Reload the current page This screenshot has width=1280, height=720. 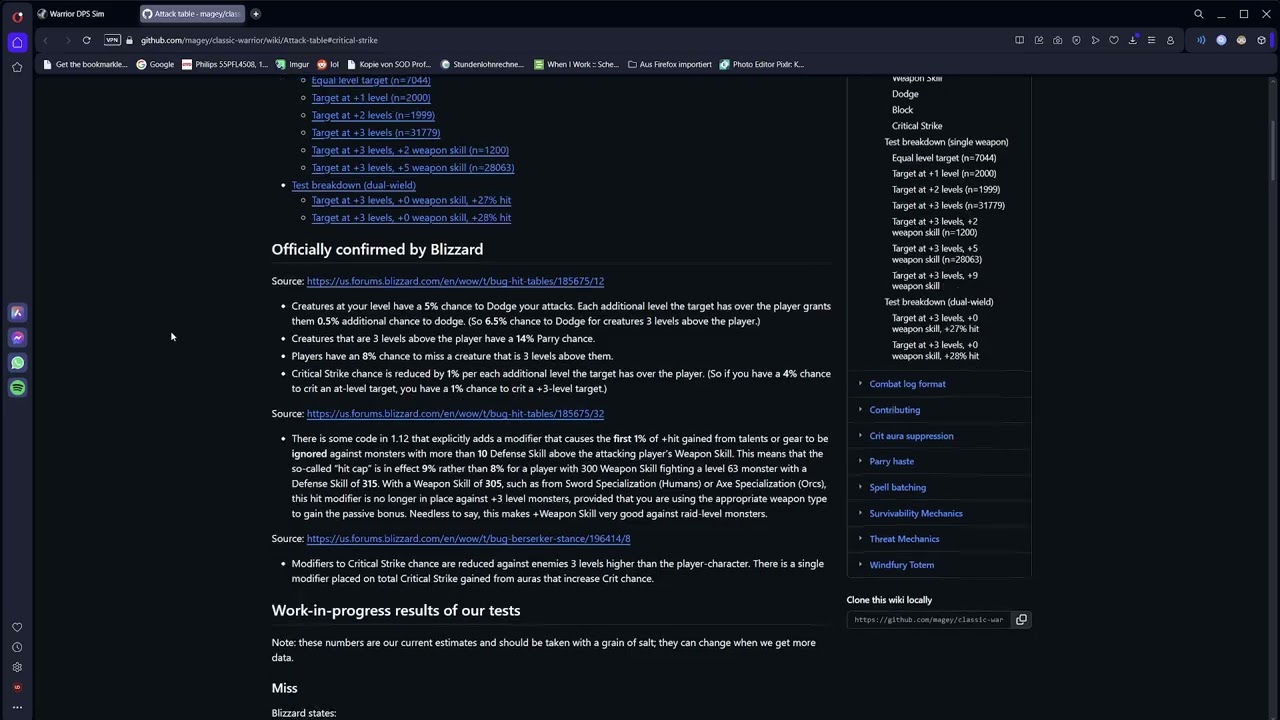click(x=87, y=40)
